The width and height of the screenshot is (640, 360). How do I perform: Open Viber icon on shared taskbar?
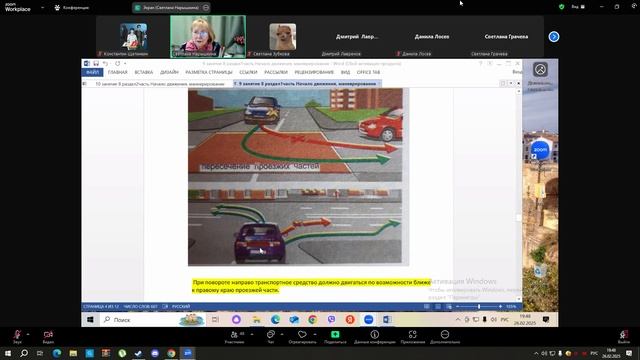coord(331,320)
